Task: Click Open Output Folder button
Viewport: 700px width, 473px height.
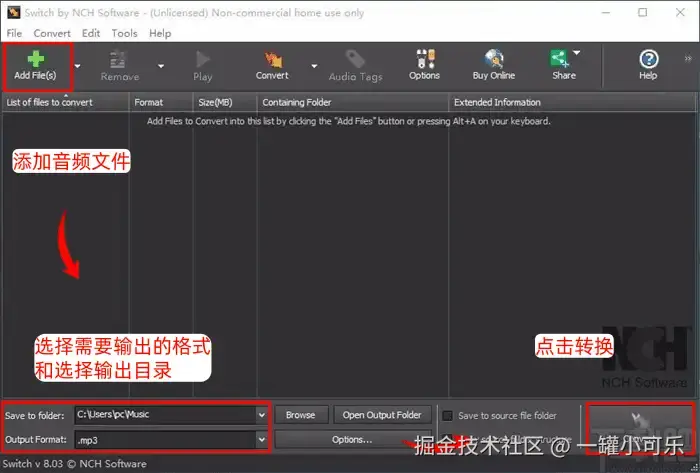Action: click(x=382, y=415)
